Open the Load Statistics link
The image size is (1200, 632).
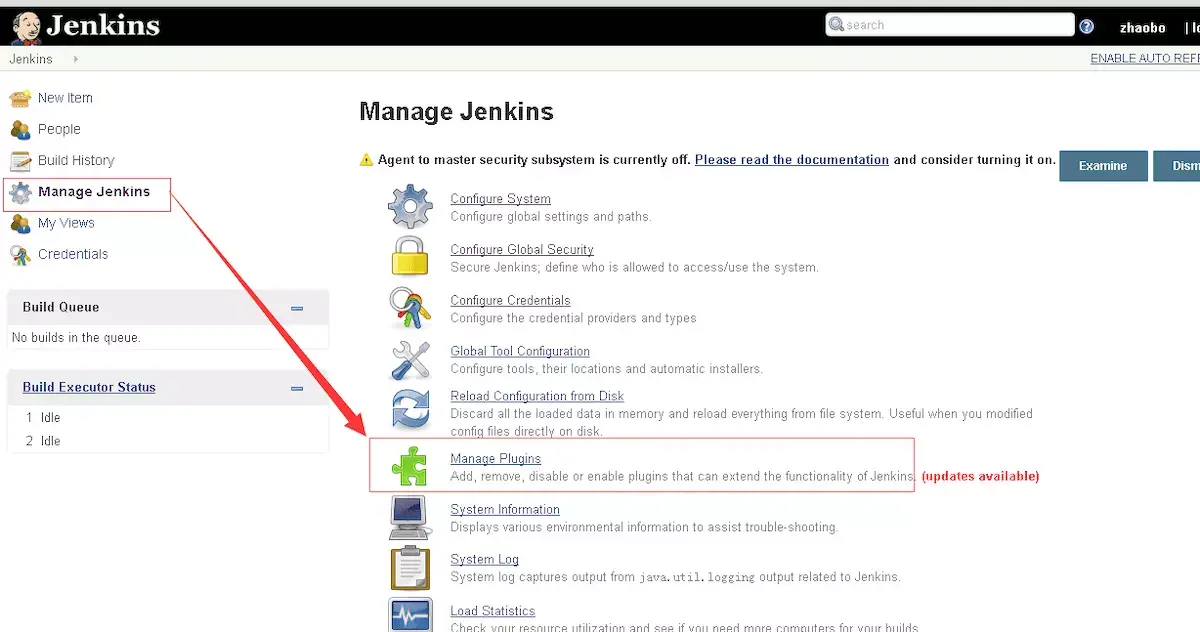pyautogui.click(x=492, y=611)
